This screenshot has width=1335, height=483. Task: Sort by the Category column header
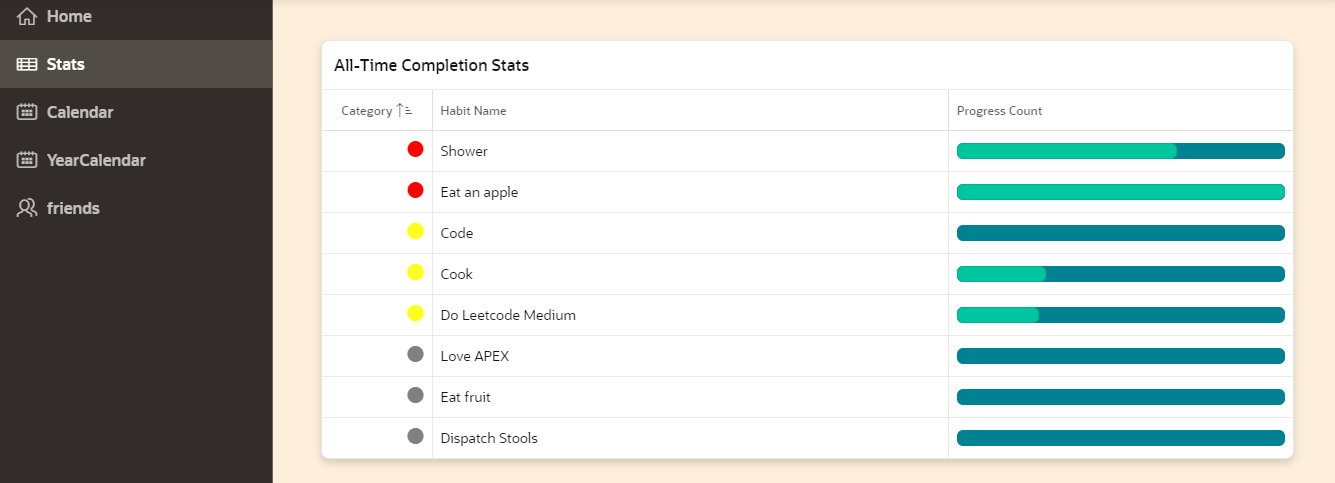(366, 111)
